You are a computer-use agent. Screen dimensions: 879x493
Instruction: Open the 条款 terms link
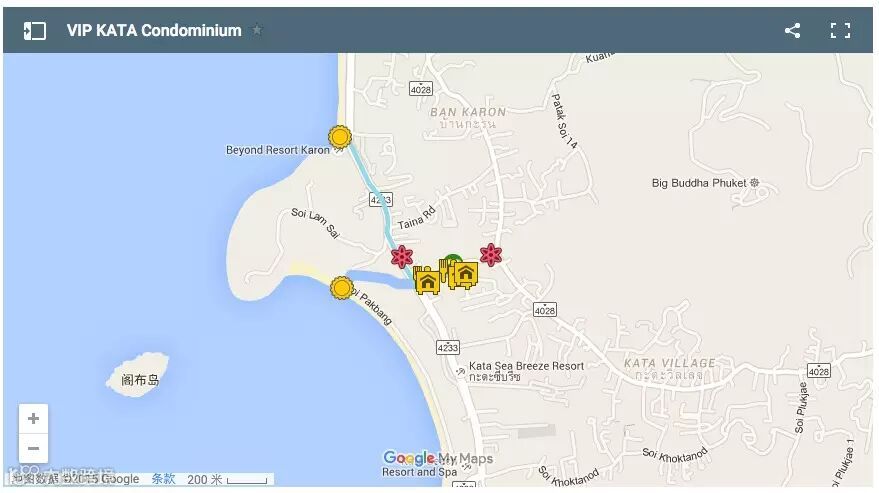163,479
